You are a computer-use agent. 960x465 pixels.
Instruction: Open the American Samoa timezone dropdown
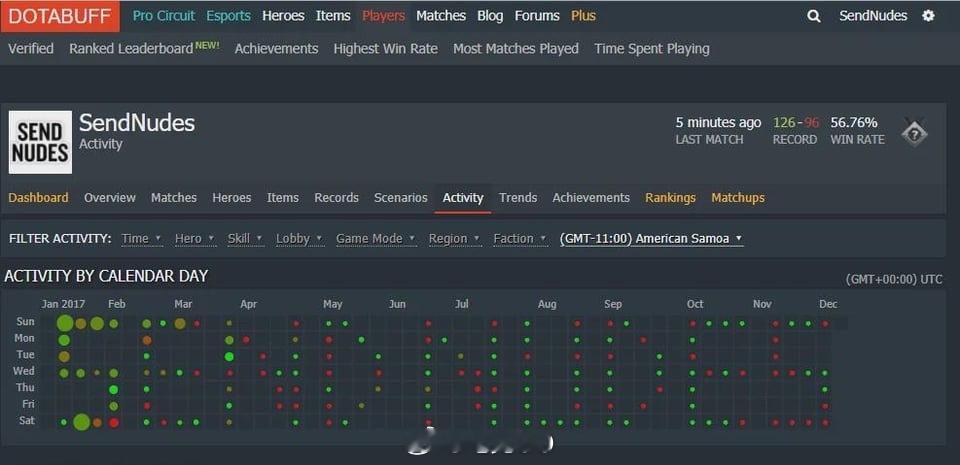coord(651,239)
